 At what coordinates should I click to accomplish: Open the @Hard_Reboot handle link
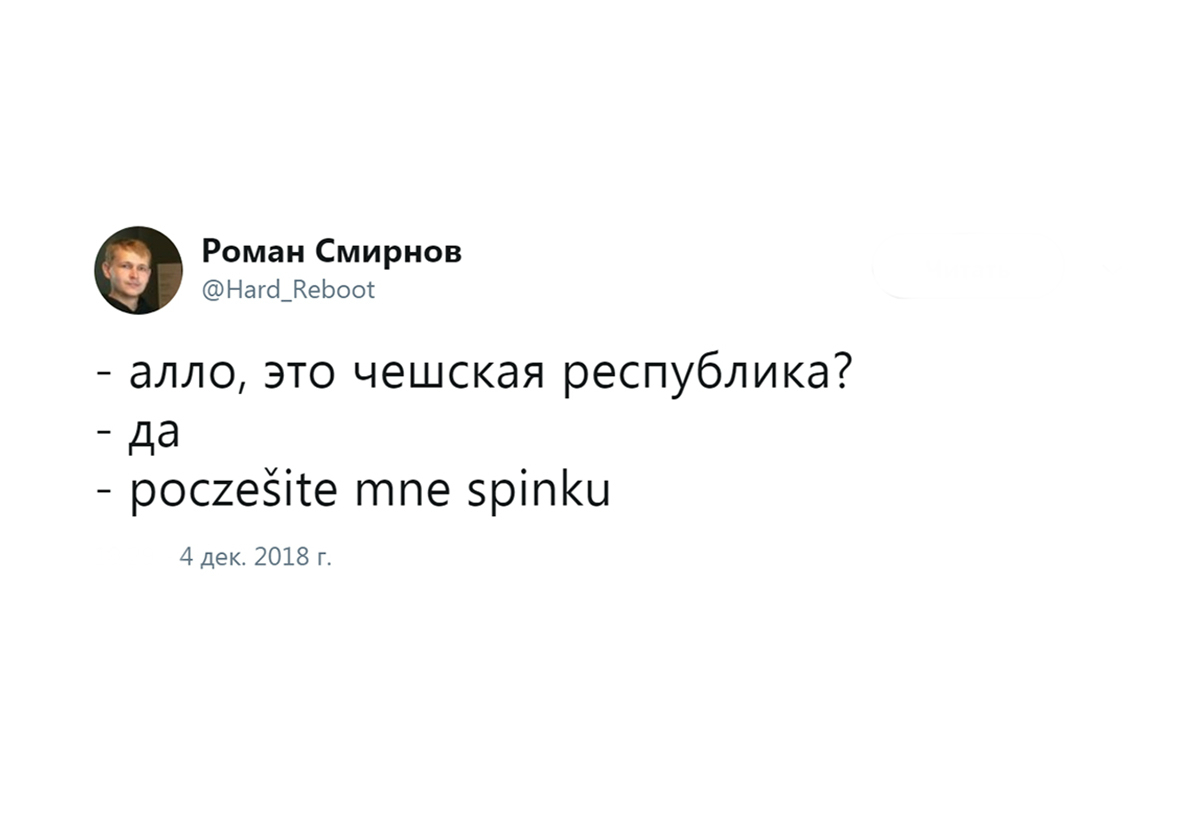coord(288,290)
